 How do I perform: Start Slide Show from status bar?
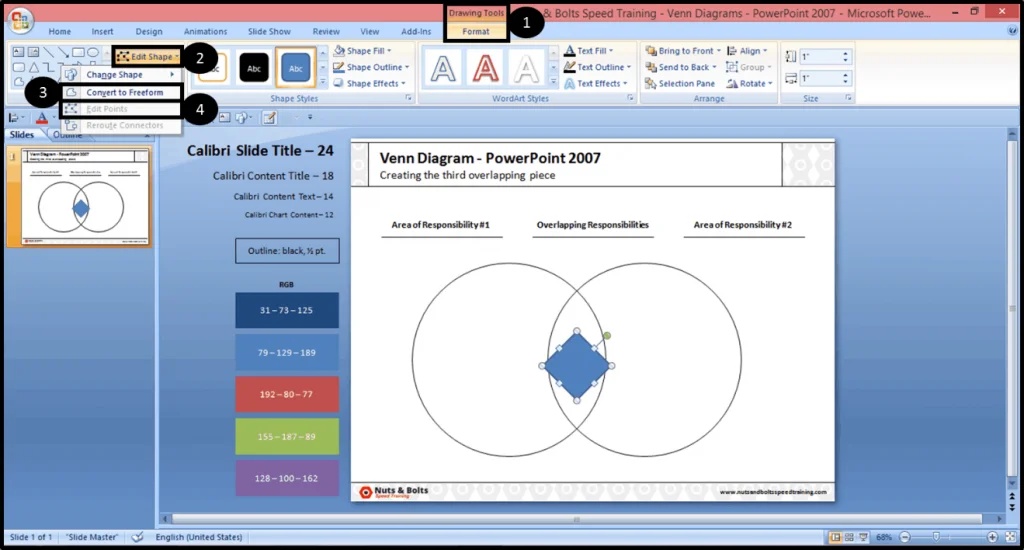(x=863, y=537)
